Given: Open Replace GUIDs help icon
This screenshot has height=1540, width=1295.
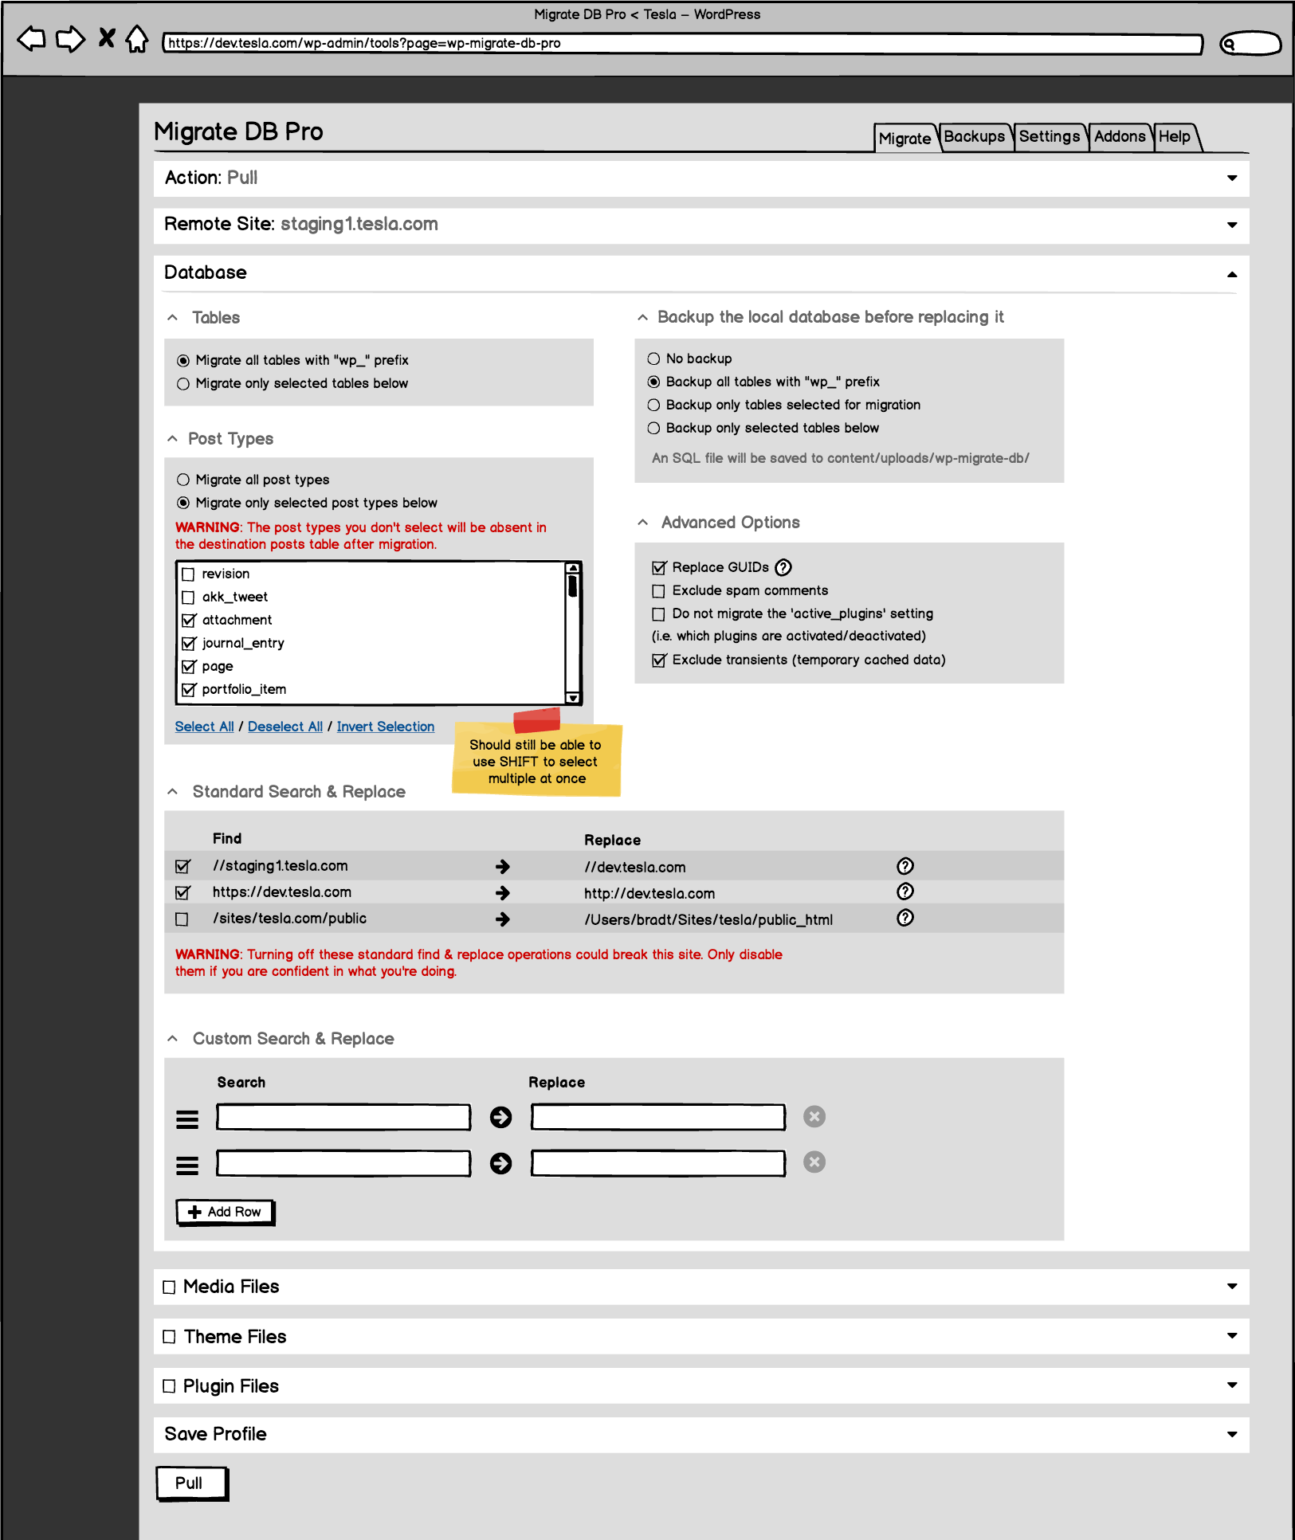Looking at the screenshot, I should click(x=784, y=567).
